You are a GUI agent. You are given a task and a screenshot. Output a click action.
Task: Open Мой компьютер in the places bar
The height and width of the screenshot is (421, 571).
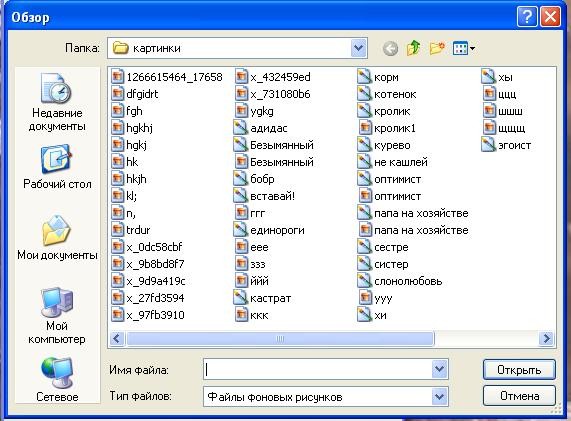pyautogui.click(x=57, y=315)
